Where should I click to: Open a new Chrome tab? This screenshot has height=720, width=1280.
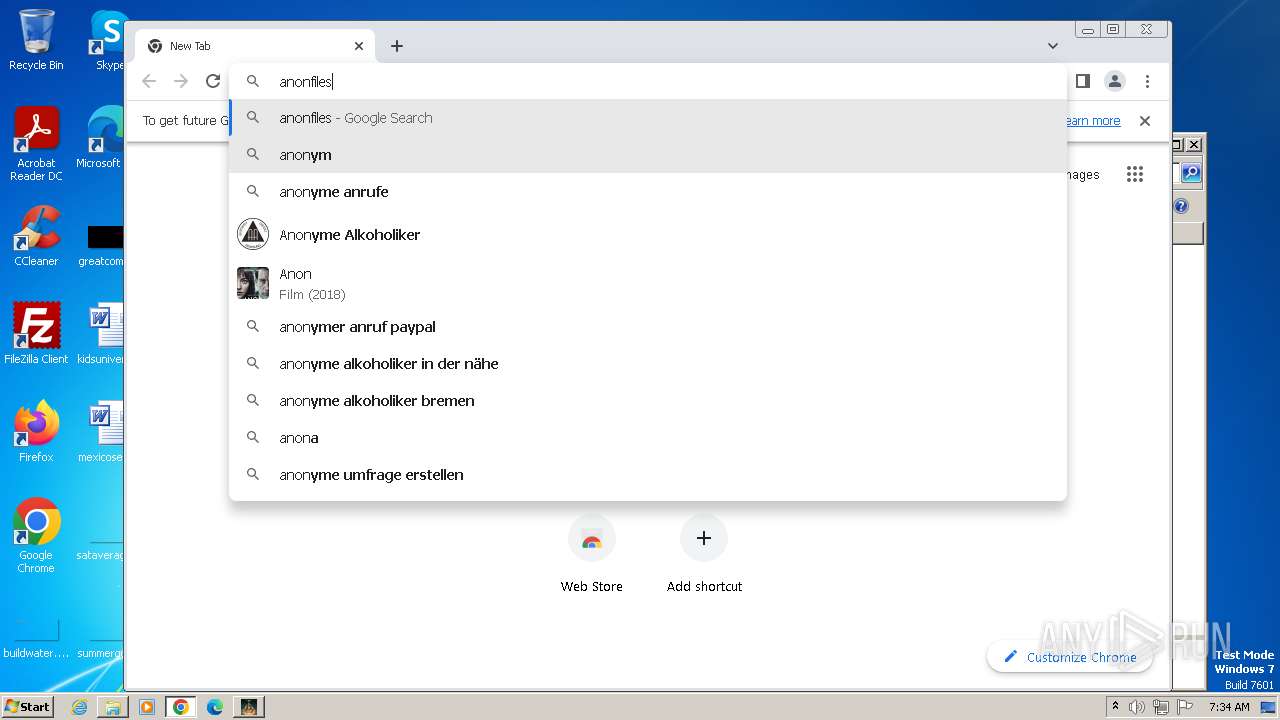coord(397,46)
